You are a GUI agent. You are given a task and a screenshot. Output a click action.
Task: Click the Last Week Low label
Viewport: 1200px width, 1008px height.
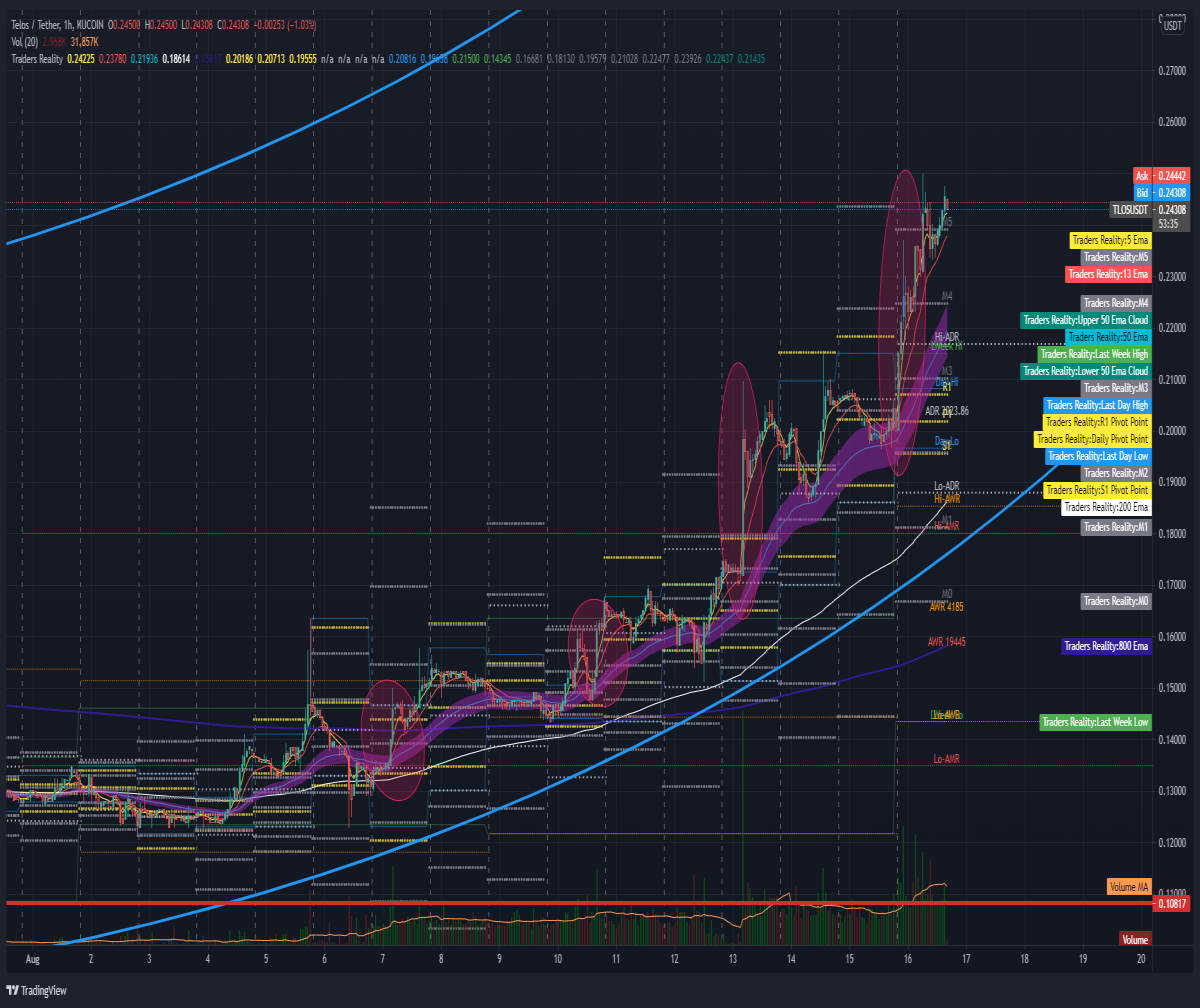pyautogui.click(x=1096, y=722)
